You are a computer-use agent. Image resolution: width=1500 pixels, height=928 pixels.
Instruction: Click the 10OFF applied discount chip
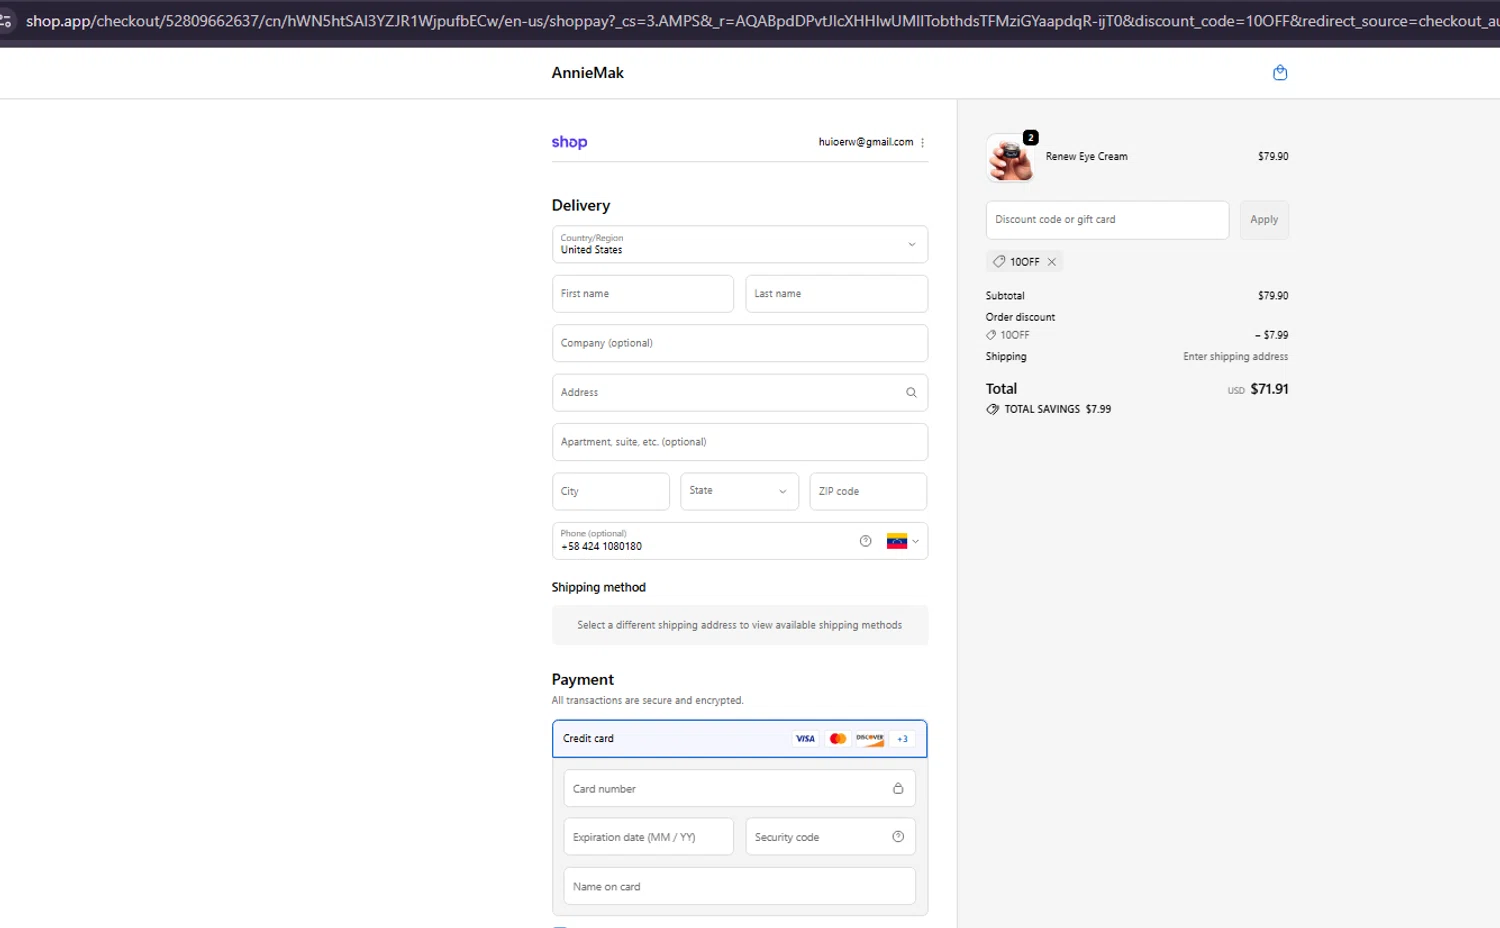[x=1024, y=262]
